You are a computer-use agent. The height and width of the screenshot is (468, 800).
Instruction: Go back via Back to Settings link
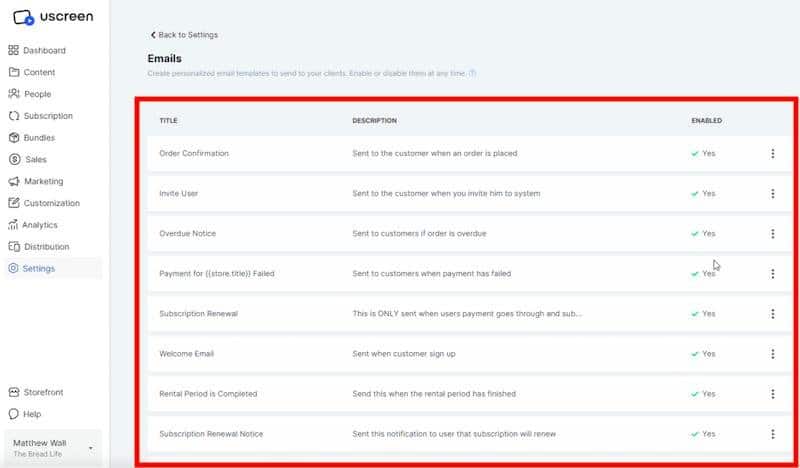[184, 35]
